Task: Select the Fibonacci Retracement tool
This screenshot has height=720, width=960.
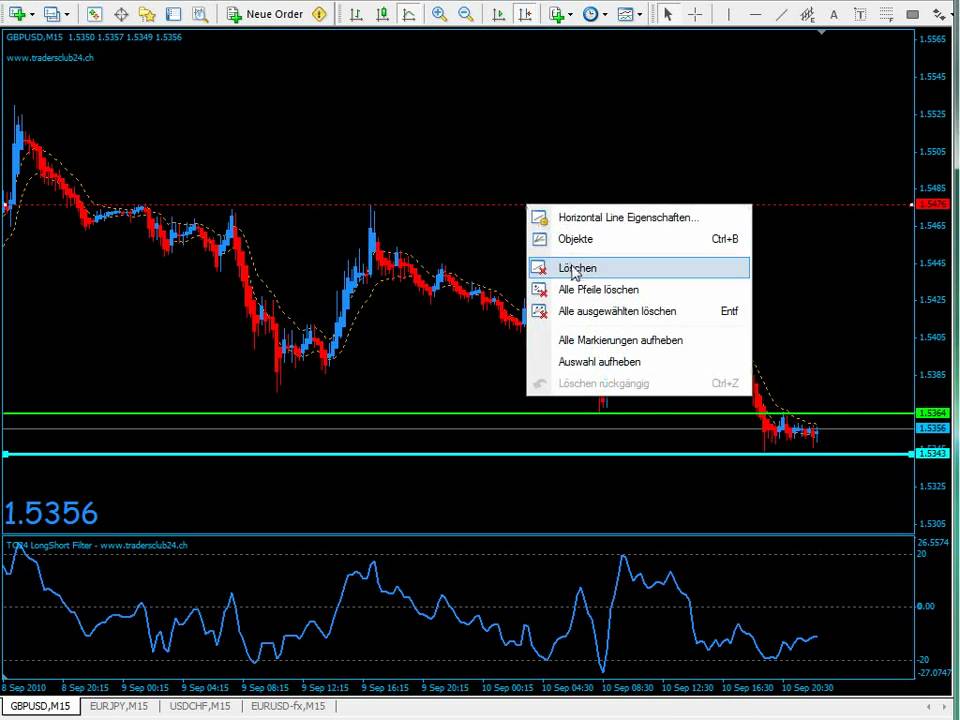Action: [x=886, y=13]
